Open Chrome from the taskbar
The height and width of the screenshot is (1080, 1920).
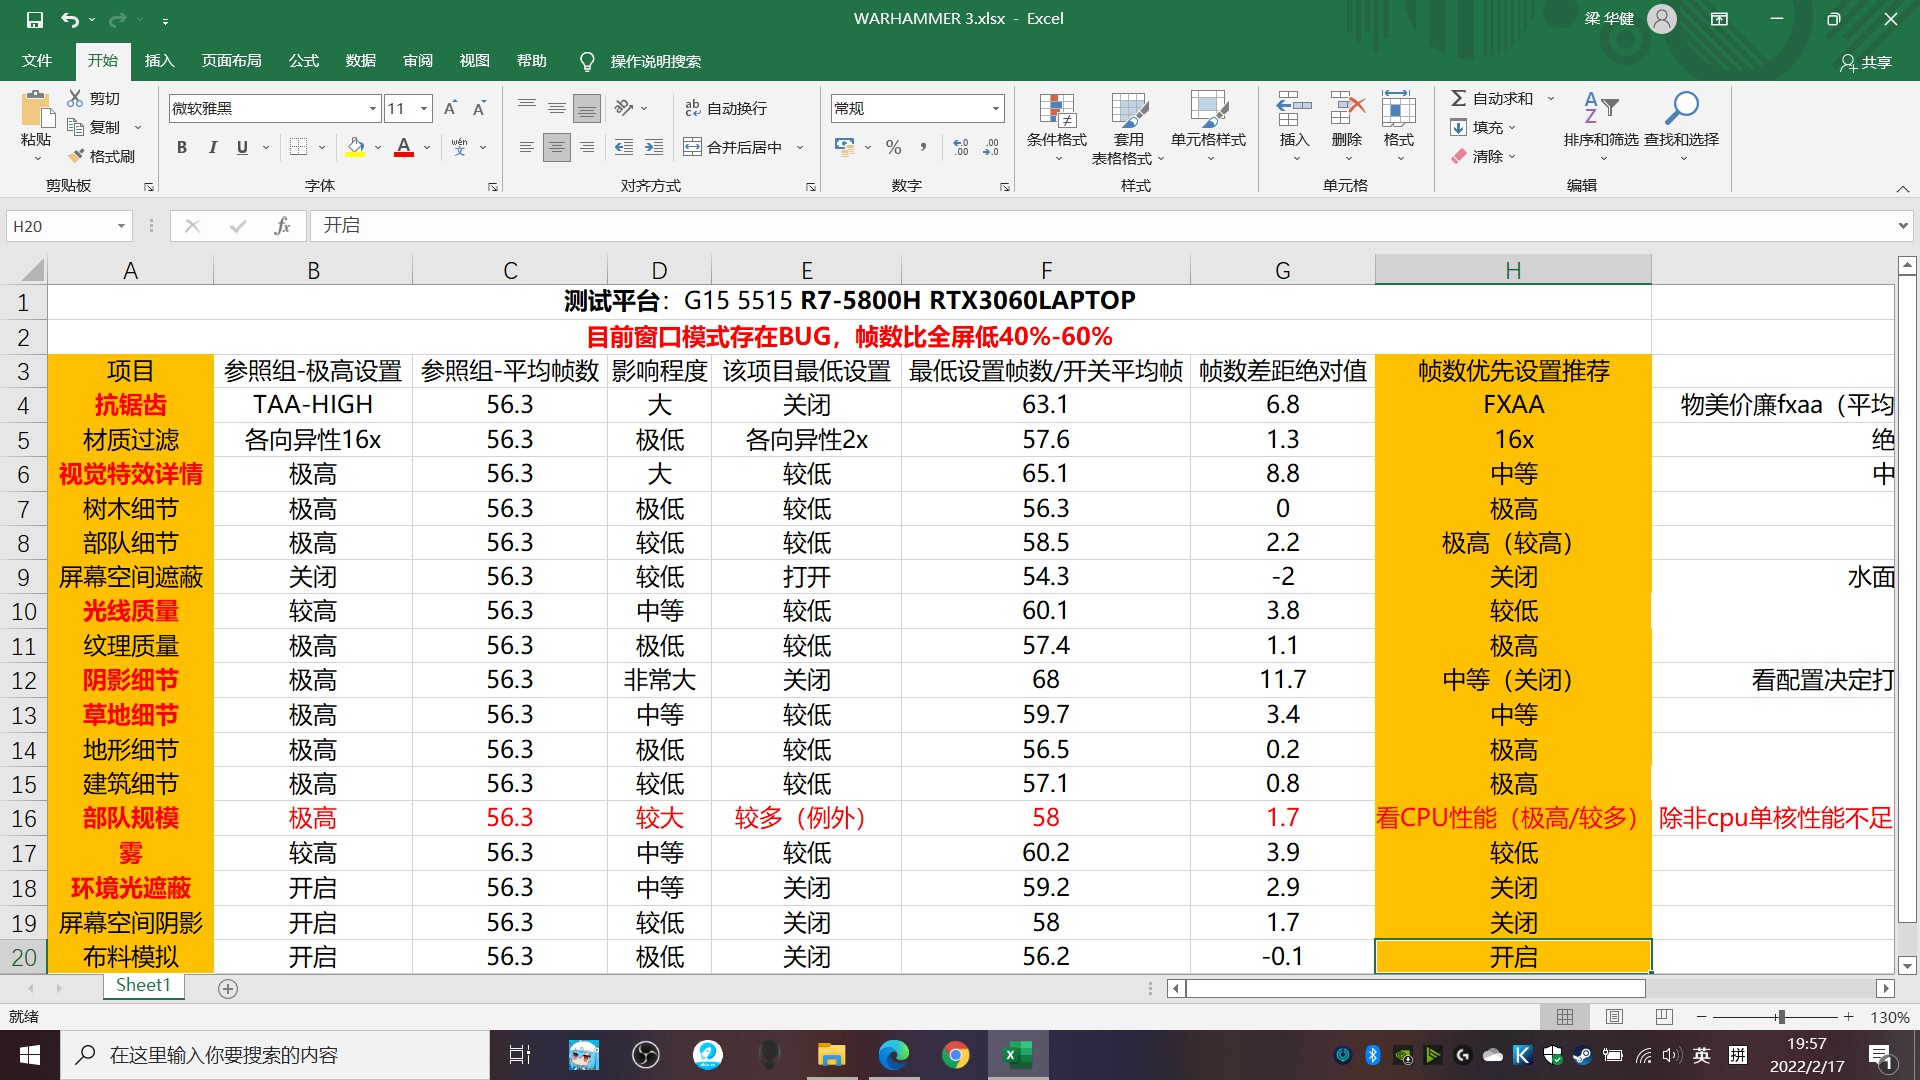click(x=955, y=1055)
